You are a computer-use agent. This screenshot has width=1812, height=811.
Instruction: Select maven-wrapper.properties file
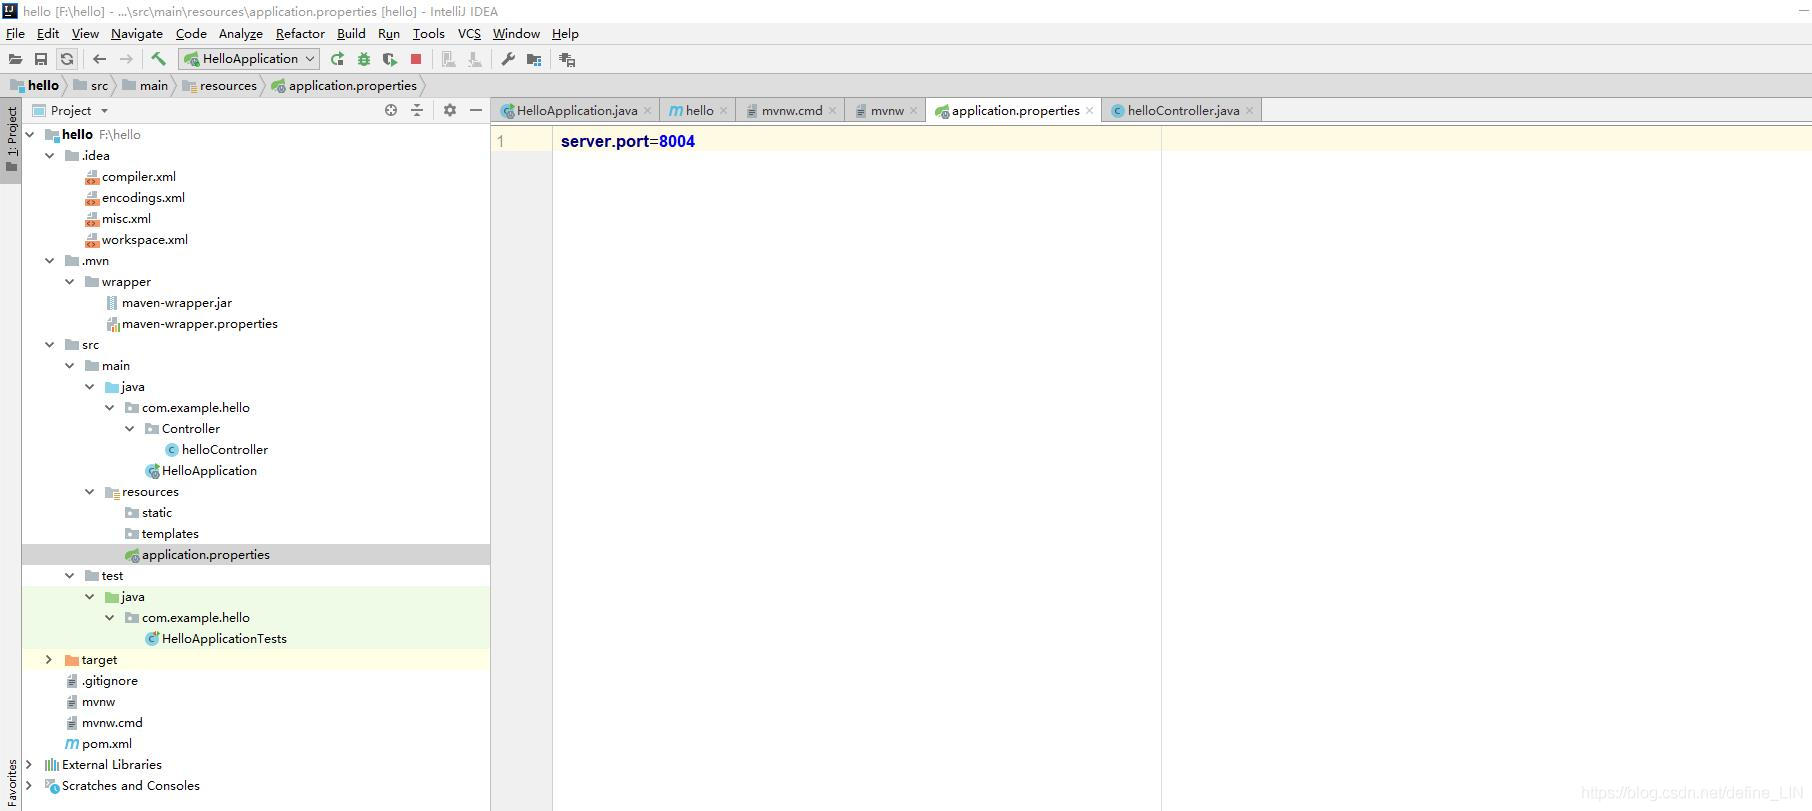pyautogui.click(x=191, y=323)
